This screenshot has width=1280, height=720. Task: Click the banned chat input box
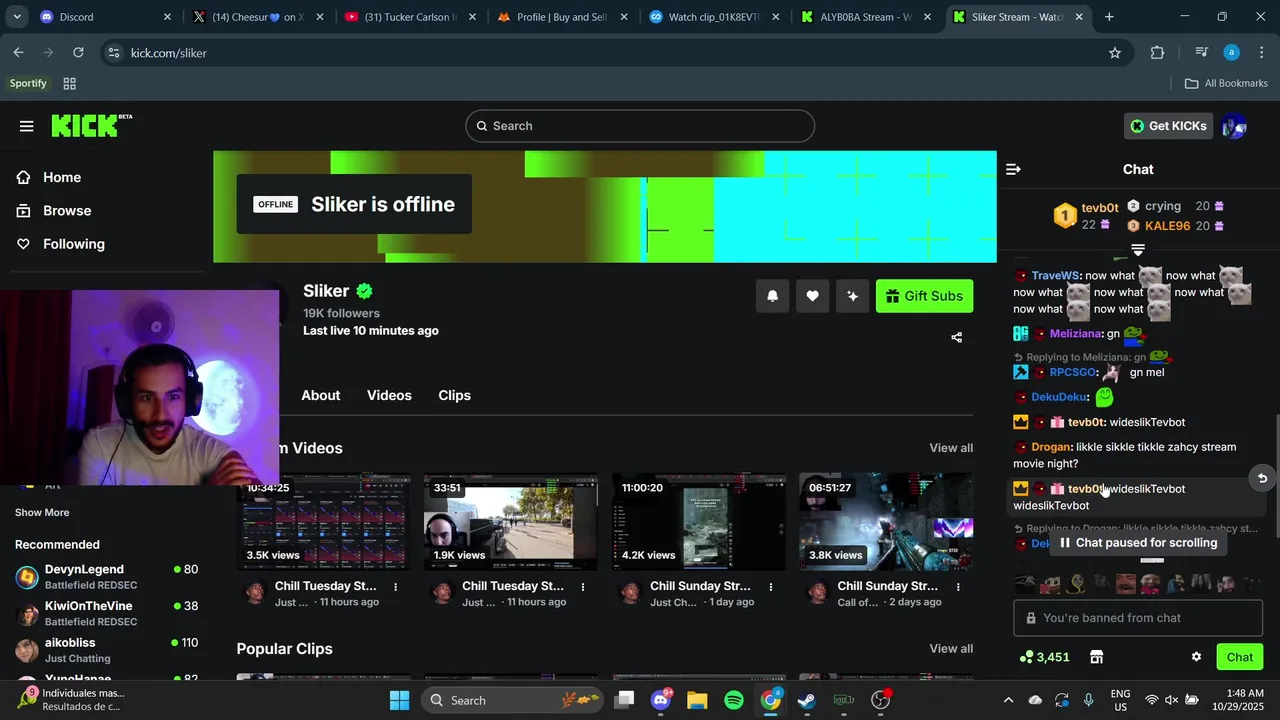pos(1138,618)
